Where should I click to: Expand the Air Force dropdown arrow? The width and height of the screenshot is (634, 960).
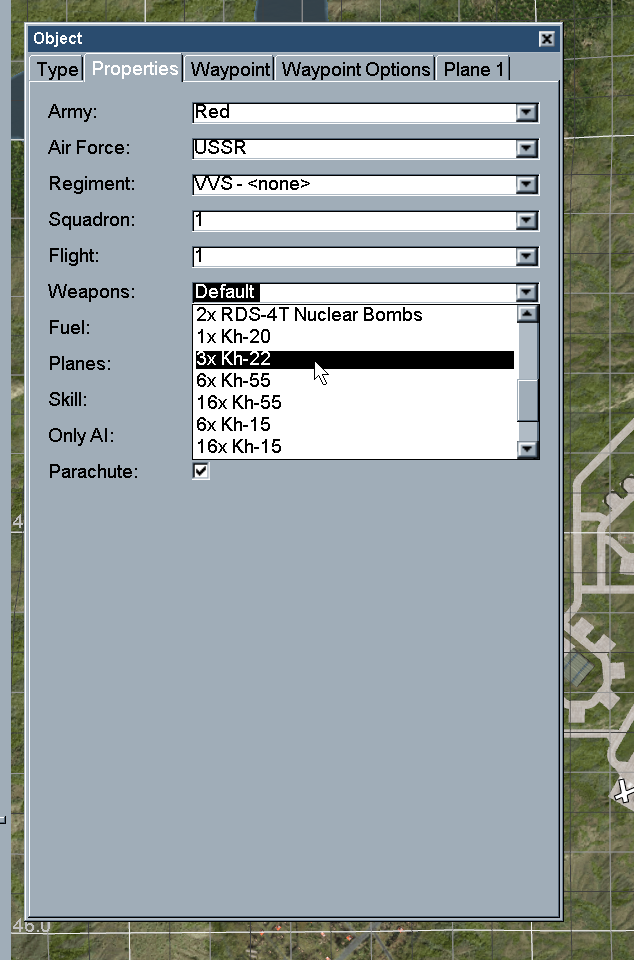[526, 149]
